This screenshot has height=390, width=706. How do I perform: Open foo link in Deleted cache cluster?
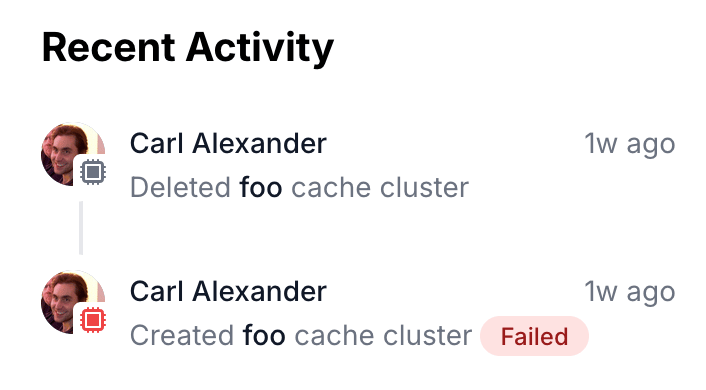[x=261, y=187]
